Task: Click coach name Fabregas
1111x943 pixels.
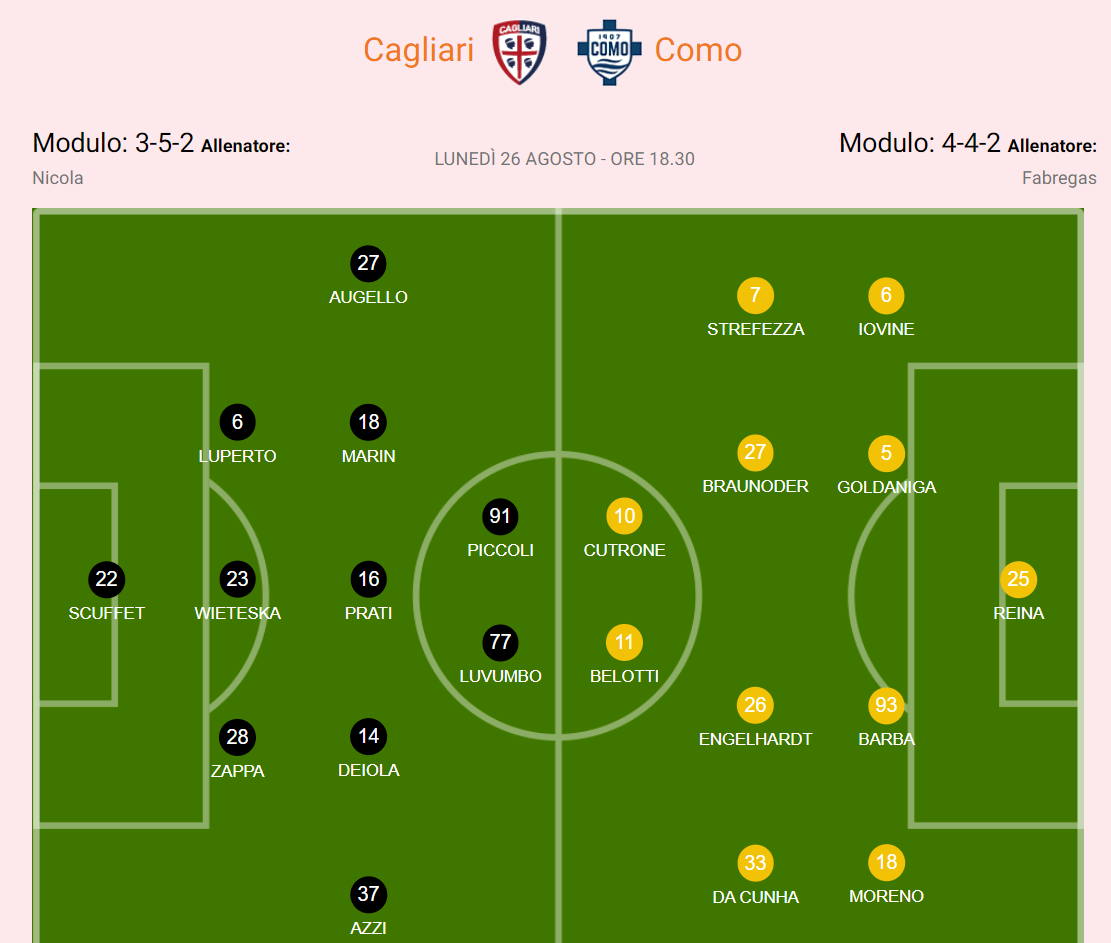Action: 1058,178
